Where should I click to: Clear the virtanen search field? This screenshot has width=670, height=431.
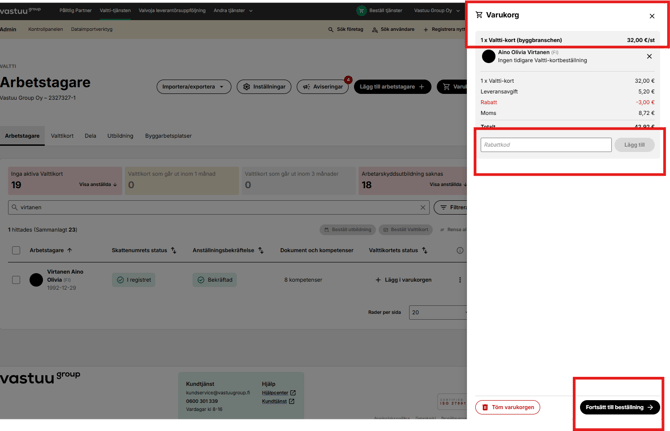pyautogui.click(x=423, y=207)
